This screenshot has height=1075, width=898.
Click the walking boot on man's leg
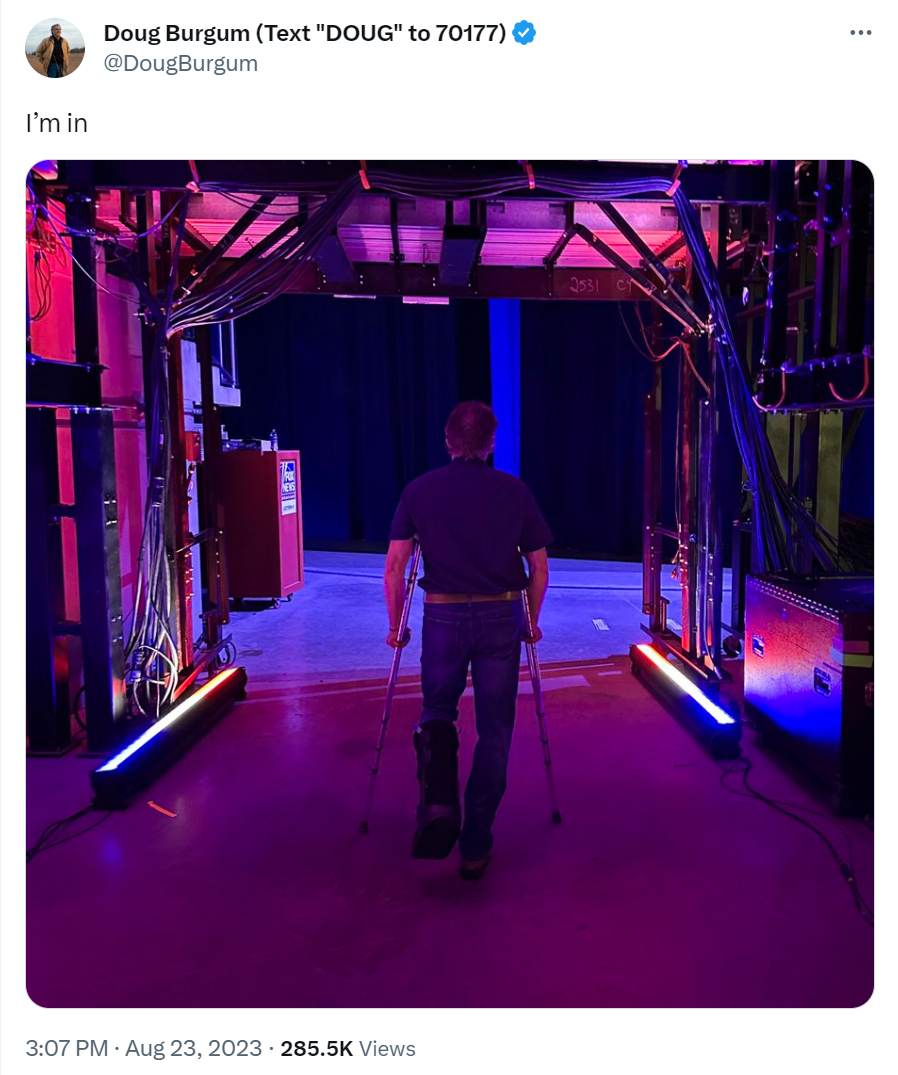coord(435,788)
